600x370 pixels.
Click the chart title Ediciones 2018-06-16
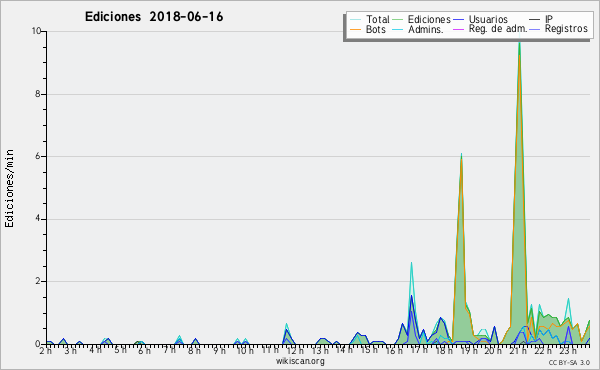154,17
